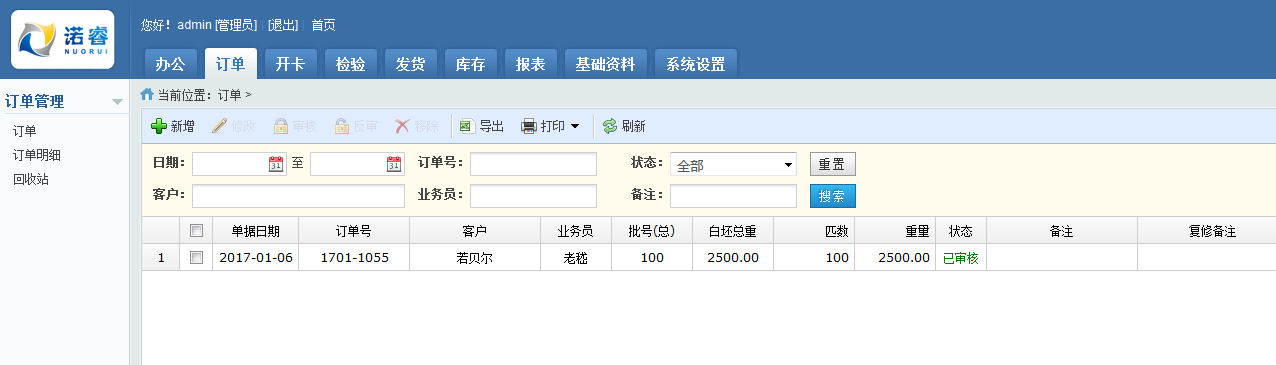
Task: Click the 重量 column header
Action: [x=895, y=231]
